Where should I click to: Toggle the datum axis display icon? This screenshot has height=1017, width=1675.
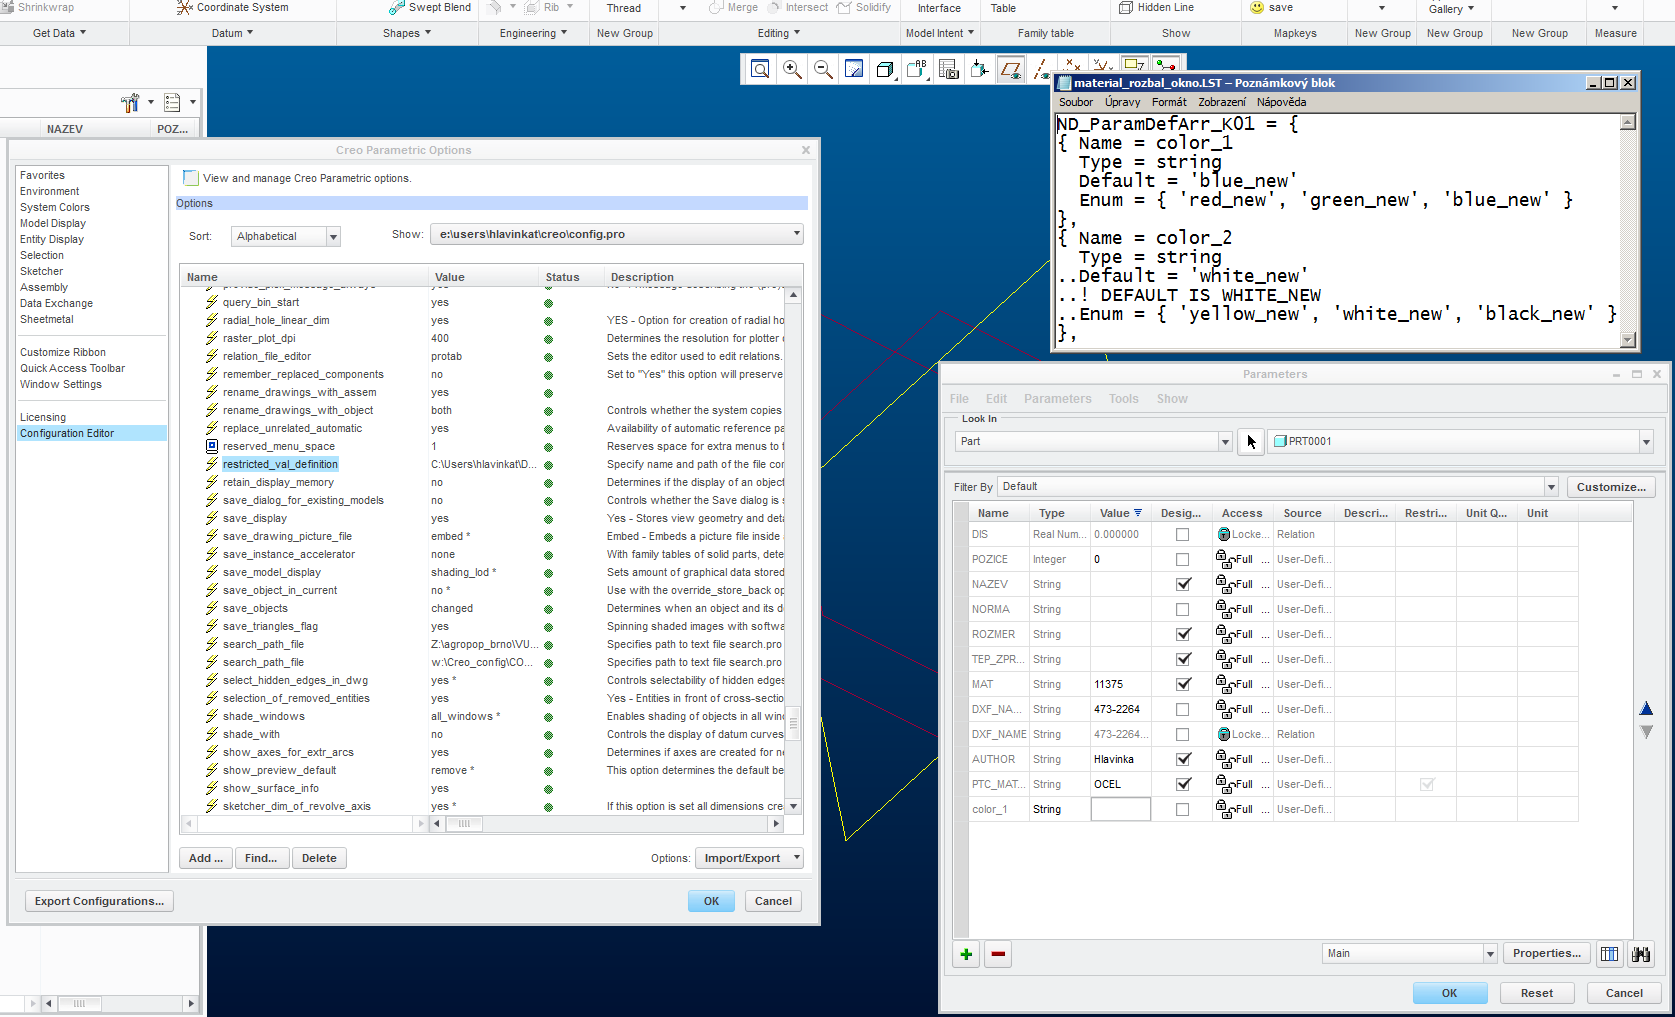coord(1042,70)
